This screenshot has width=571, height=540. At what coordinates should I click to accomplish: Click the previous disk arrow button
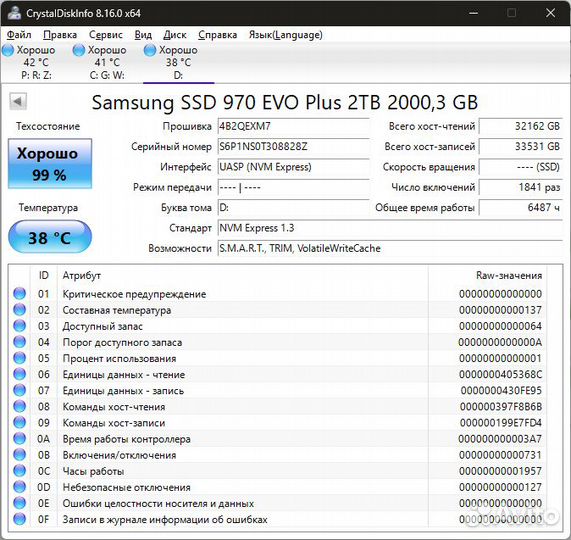(x=18, y=101)
